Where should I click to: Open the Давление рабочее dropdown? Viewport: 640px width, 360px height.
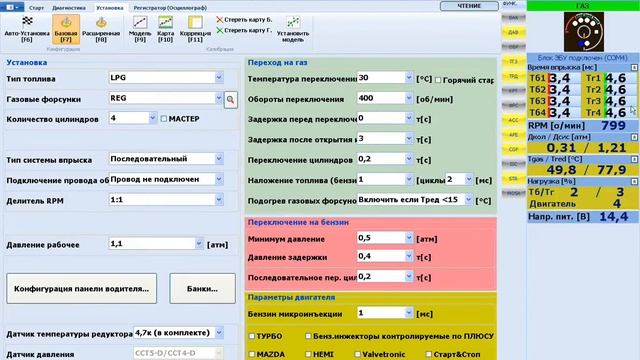pos(198,244)
